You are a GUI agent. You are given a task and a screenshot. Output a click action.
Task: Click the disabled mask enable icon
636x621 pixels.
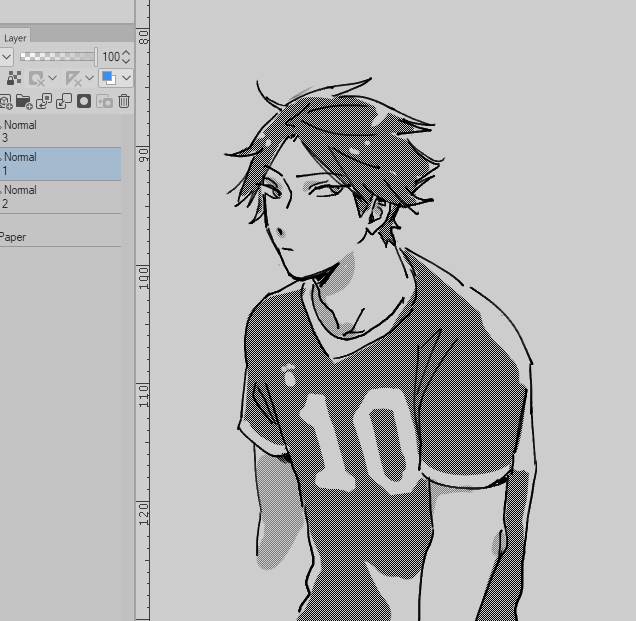pyautogui.click(x=37, y=78)
